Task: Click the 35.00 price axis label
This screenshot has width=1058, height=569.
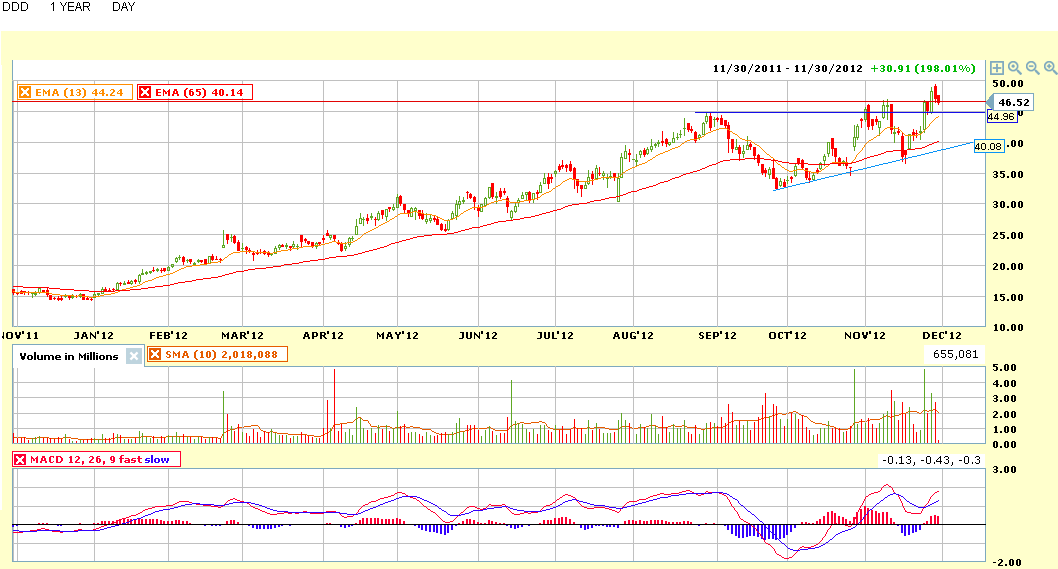Action: pyautogui.click(x=1008, y=175)
